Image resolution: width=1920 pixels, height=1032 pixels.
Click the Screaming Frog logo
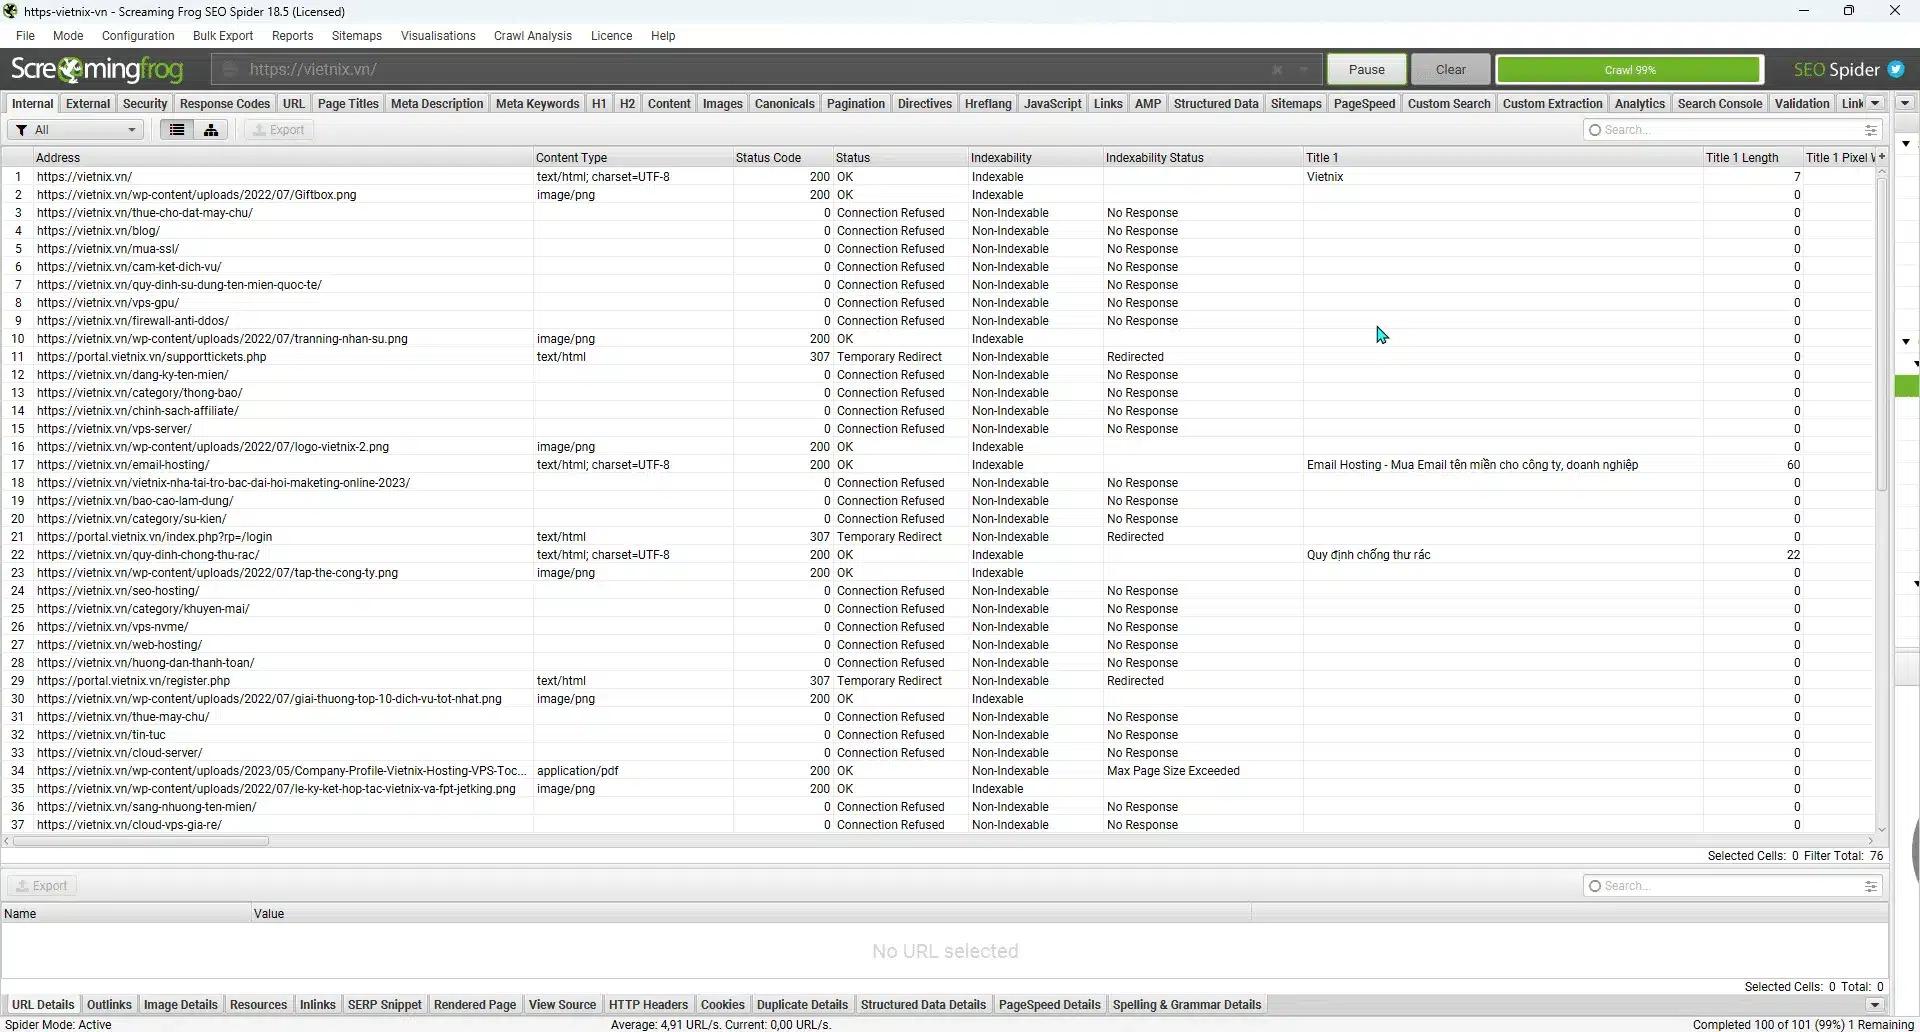pos(97,70)
